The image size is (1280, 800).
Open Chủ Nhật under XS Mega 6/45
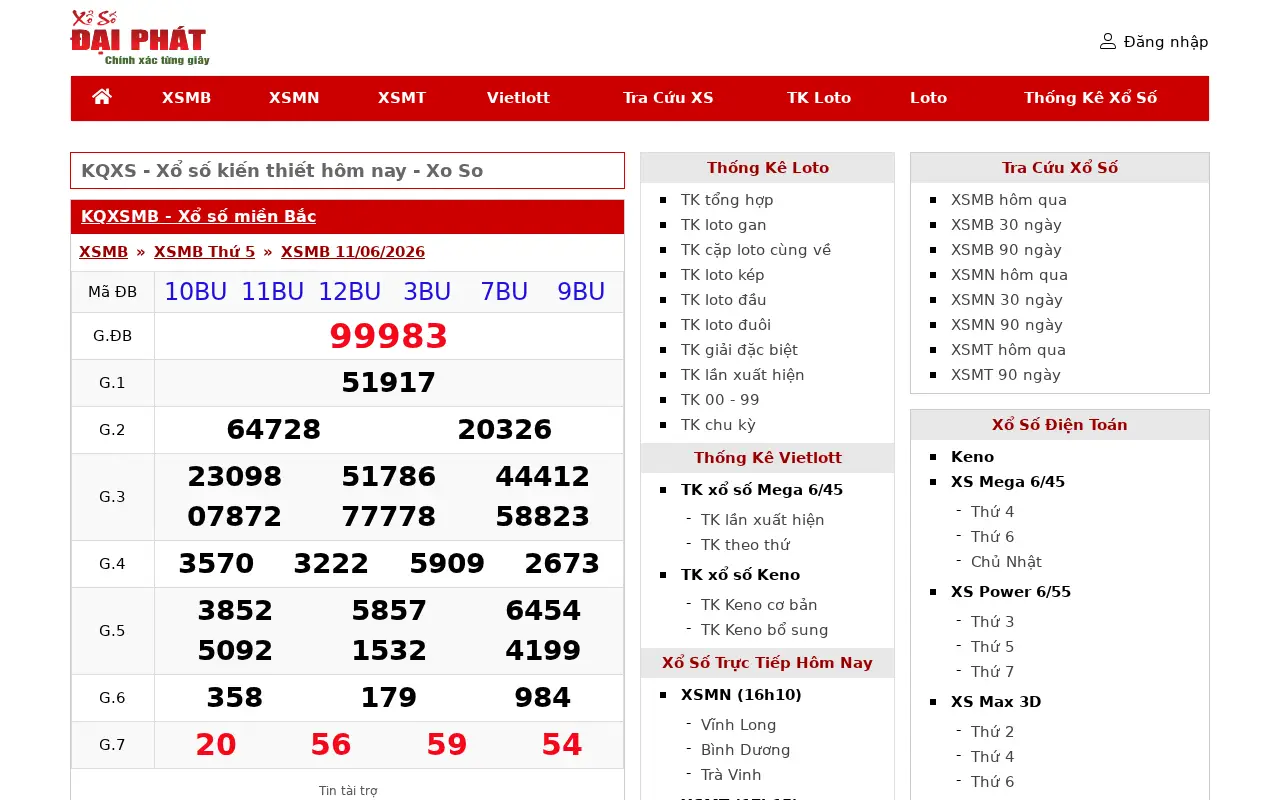click(x=1006, y=562)
